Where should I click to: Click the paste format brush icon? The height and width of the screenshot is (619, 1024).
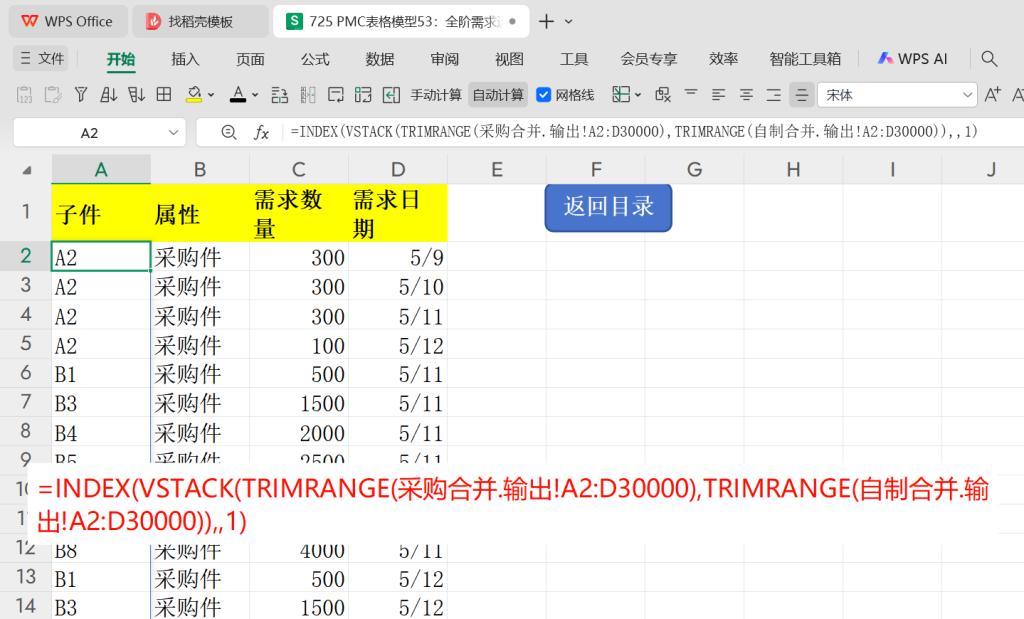52,95
